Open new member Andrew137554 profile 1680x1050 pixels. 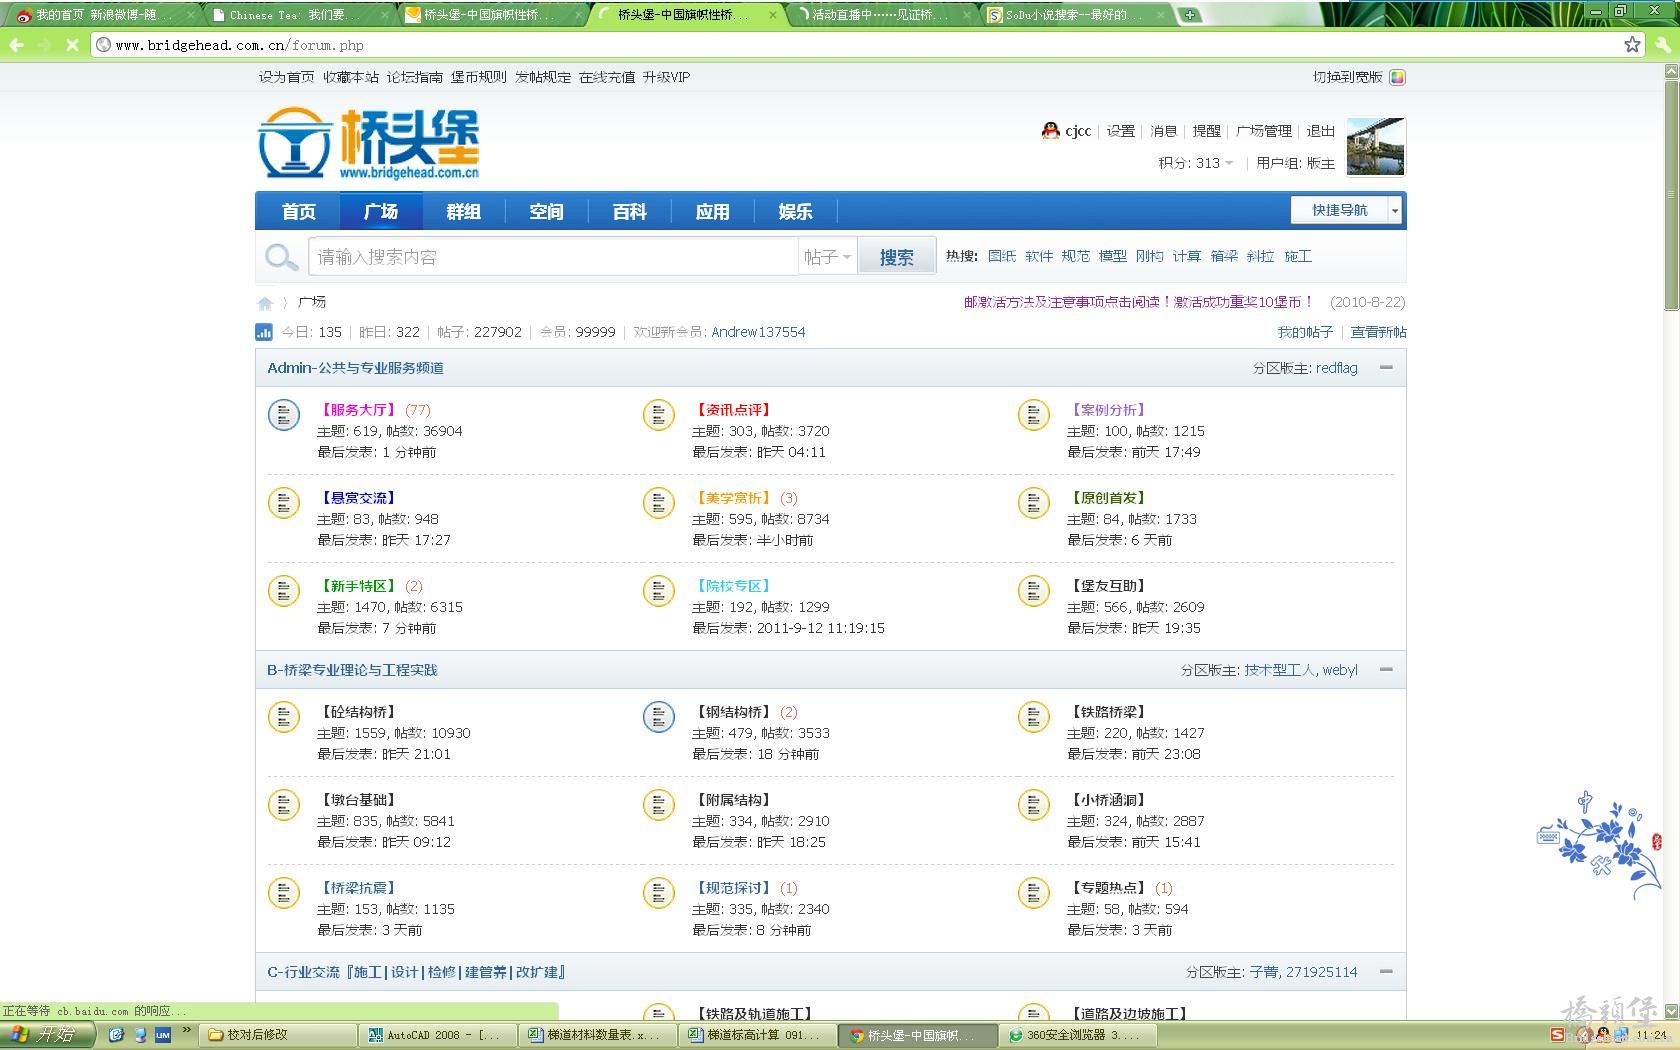tap(758, 332)
